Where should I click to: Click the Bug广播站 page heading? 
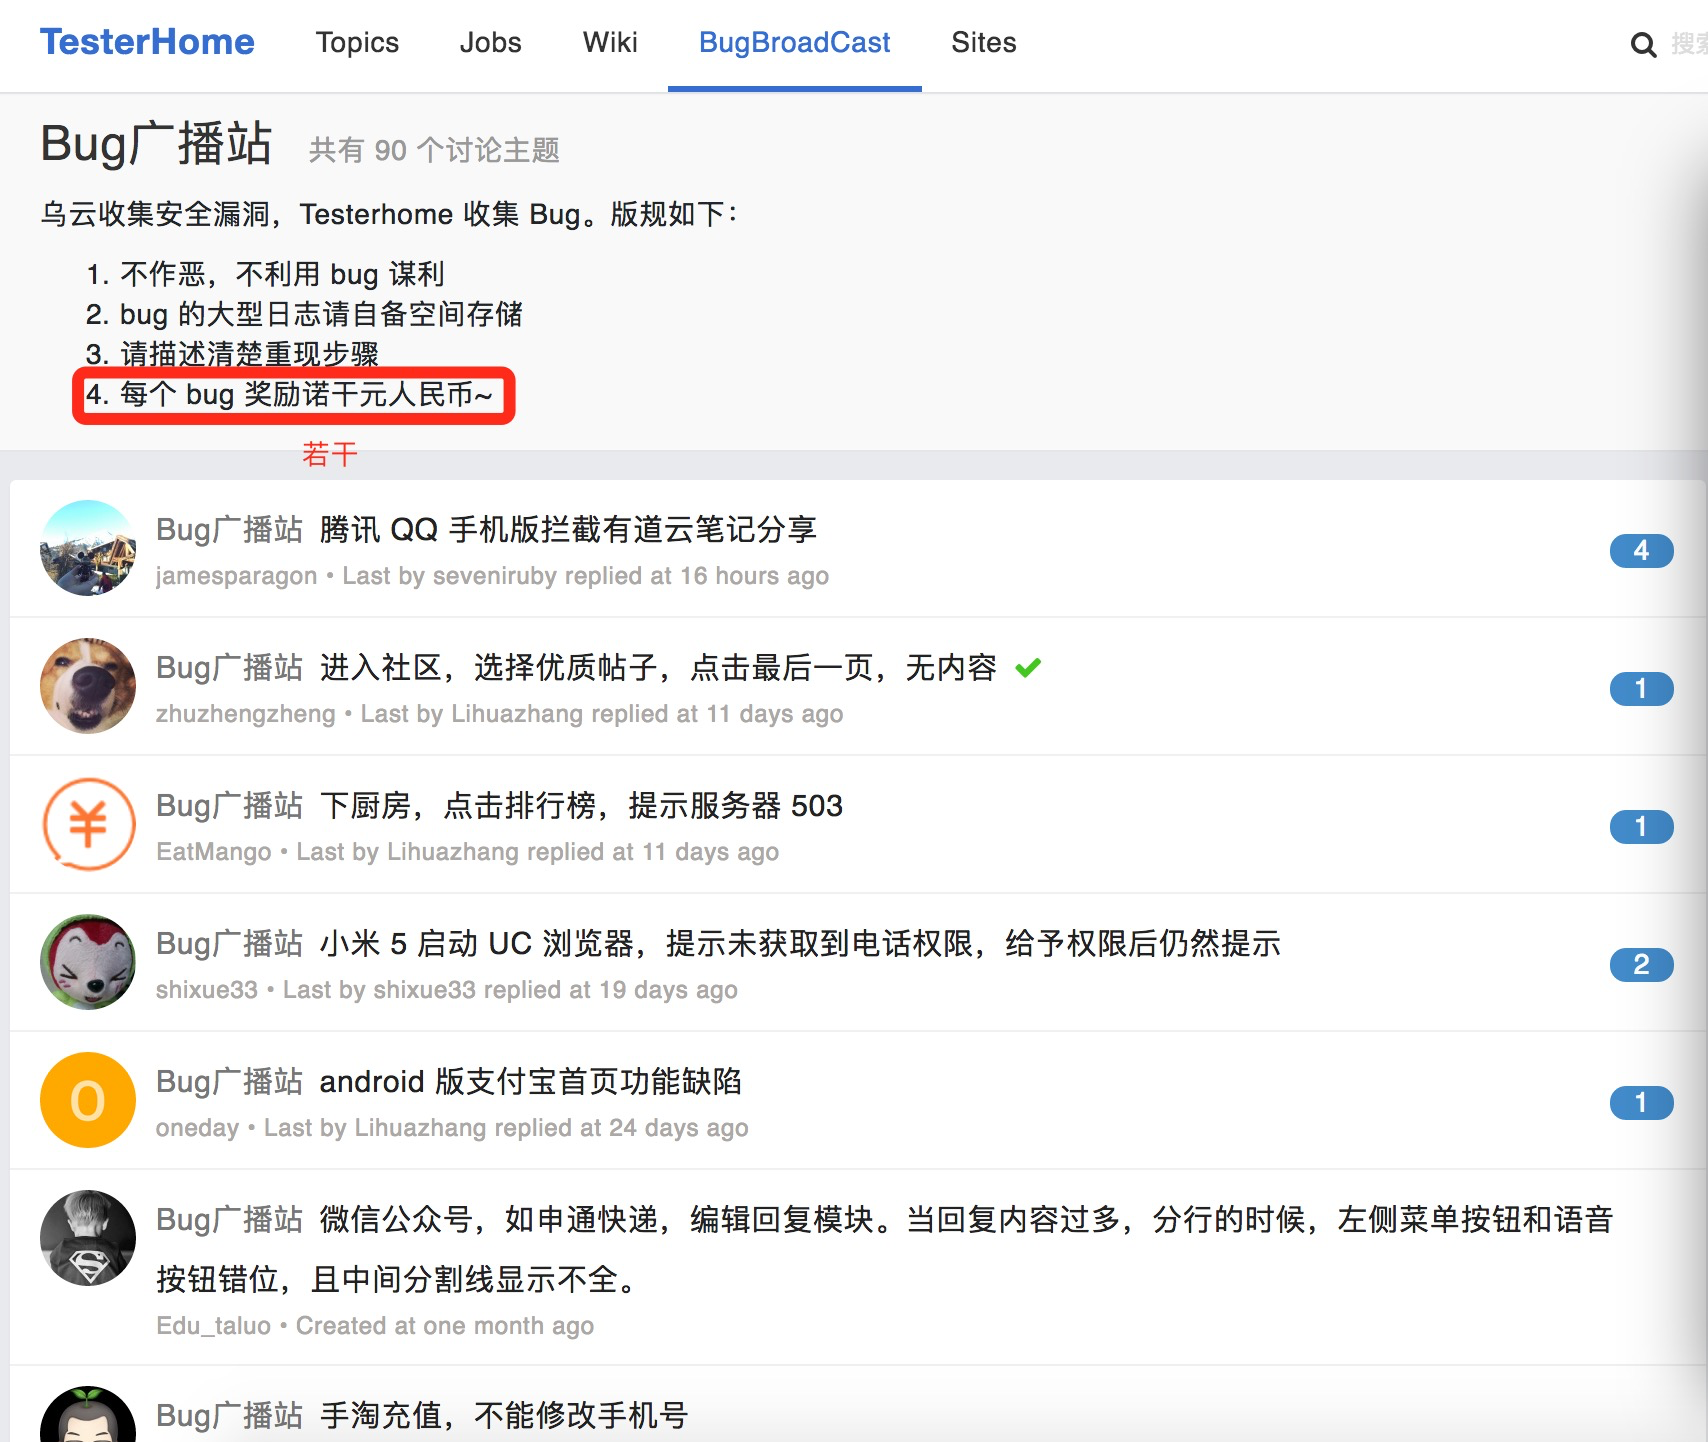(156, 143)
